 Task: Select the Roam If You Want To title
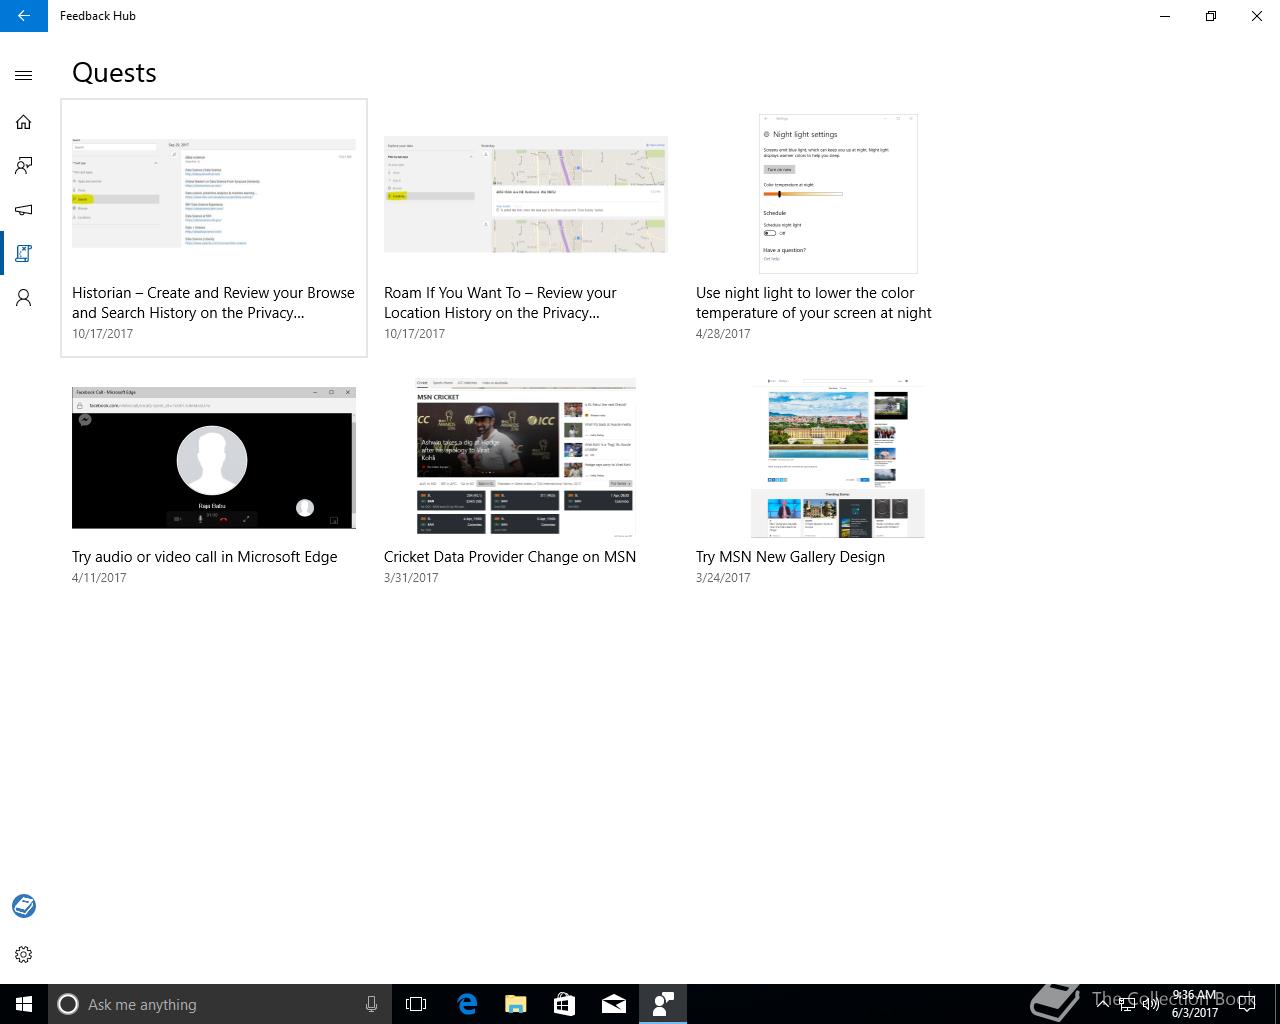tap(500, 302)
